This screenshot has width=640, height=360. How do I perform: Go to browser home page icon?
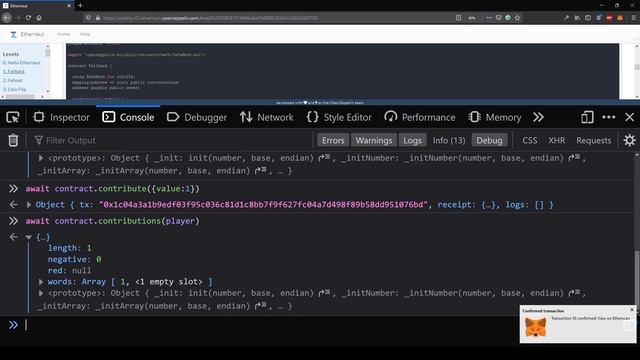point(39,18)
